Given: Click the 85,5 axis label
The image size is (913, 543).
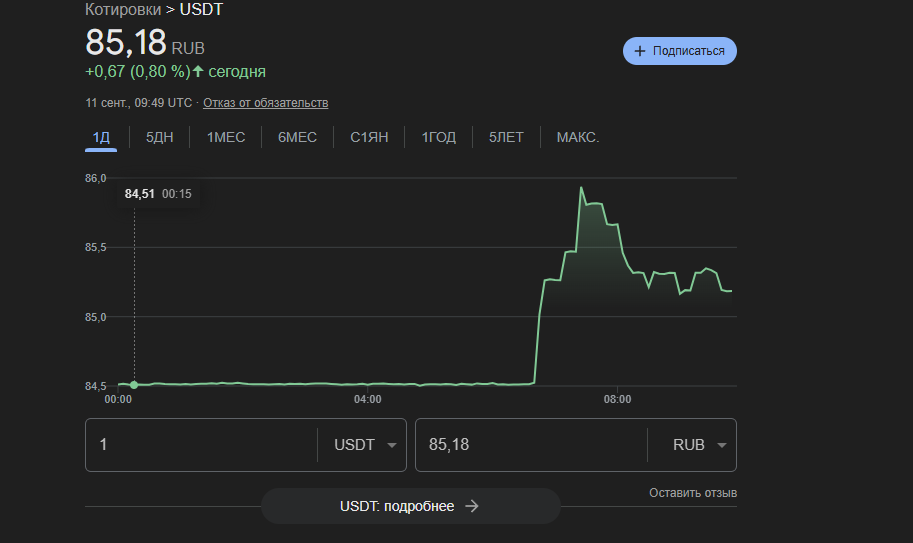Looking at the screenshot, I should click(x=95, y=247).
